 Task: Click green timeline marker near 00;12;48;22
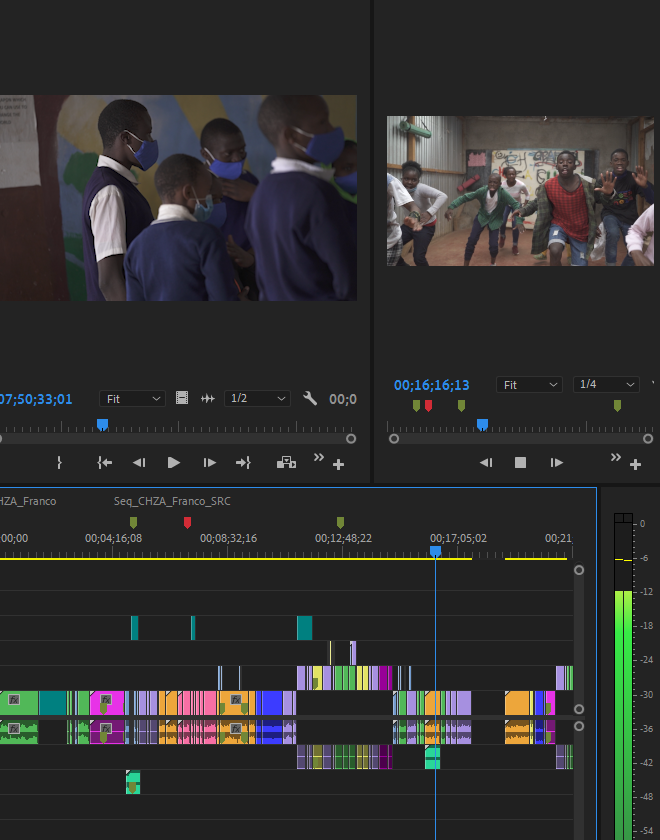pos(340,523)
